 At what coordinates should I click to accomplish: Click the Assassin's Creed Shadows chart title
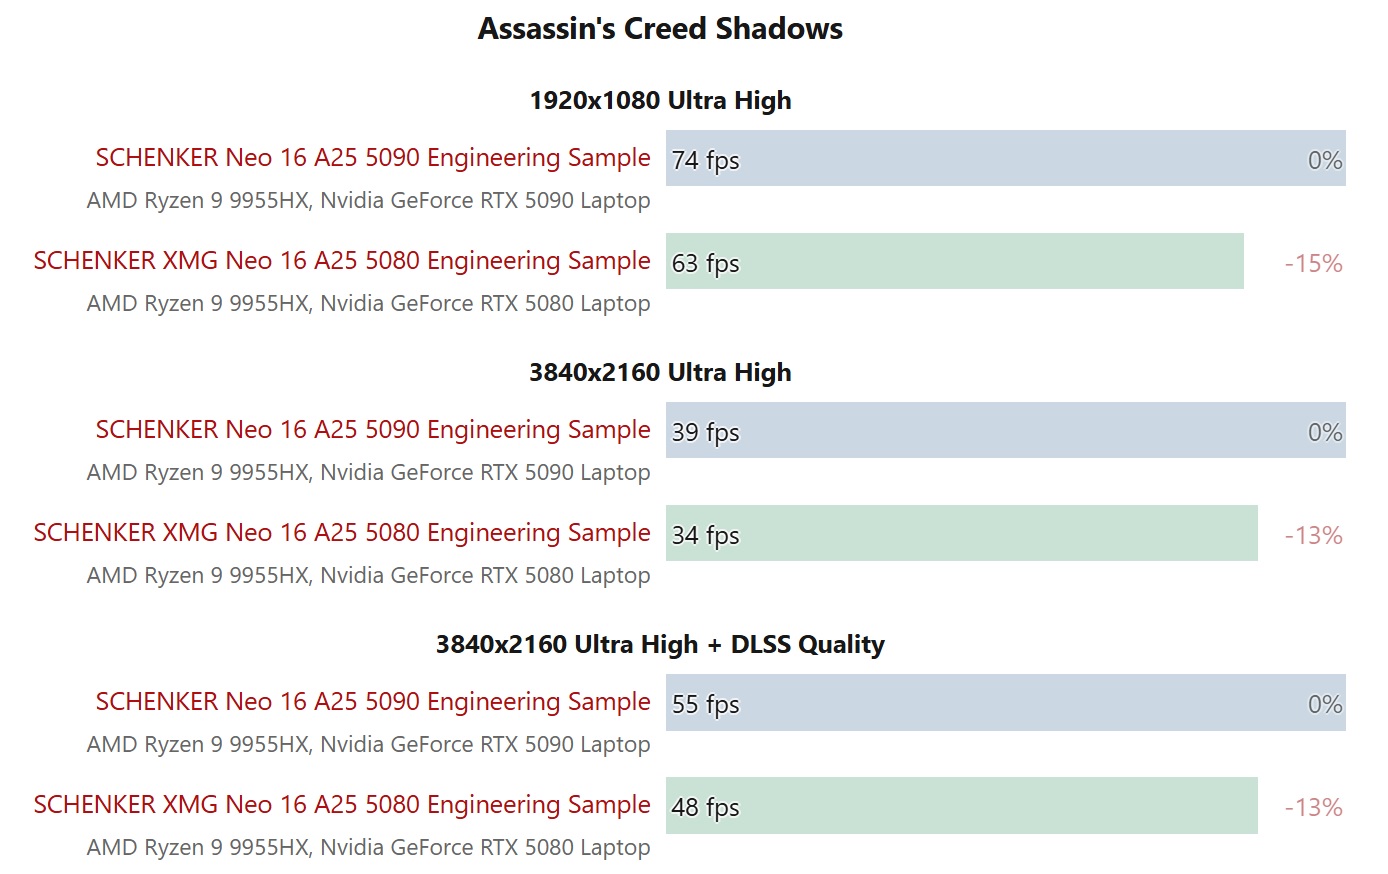660,29
